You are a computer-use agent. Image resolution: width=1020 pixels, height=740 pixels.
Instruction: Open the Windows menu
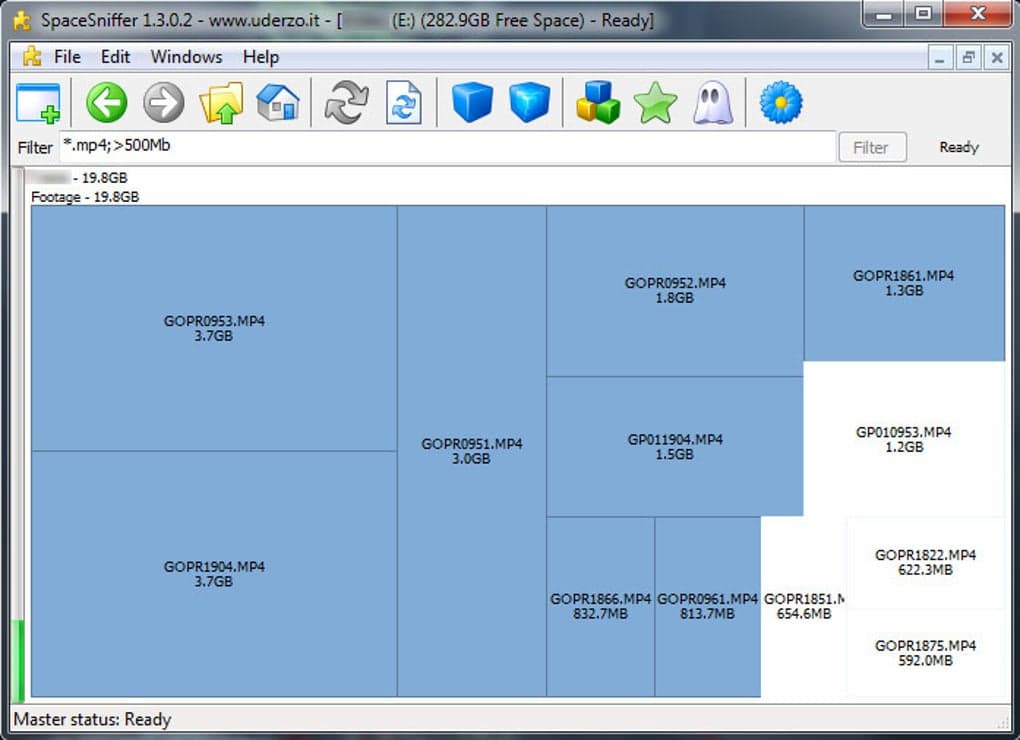tap(186, 57)
